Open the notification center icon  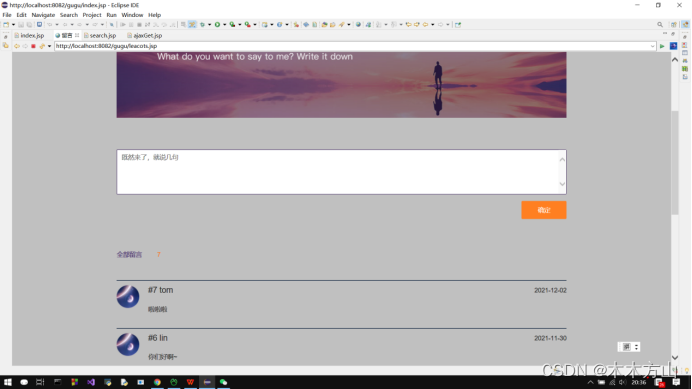676,382
